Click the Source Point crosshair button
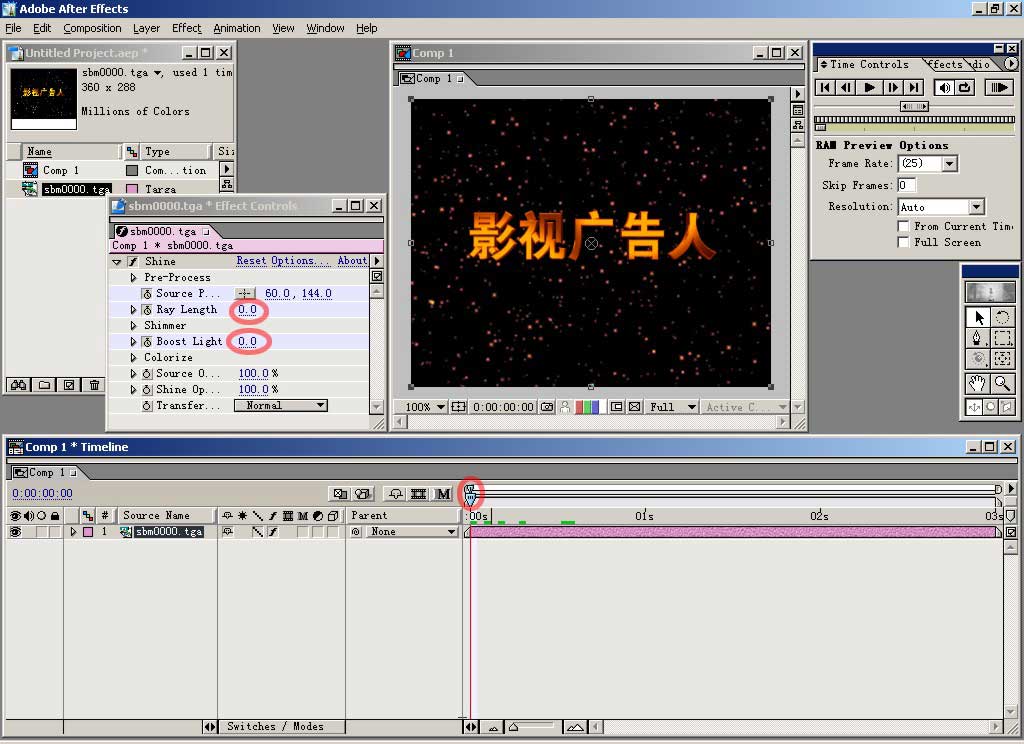This screenshot has width=1024, height=744. click(245, 294)
